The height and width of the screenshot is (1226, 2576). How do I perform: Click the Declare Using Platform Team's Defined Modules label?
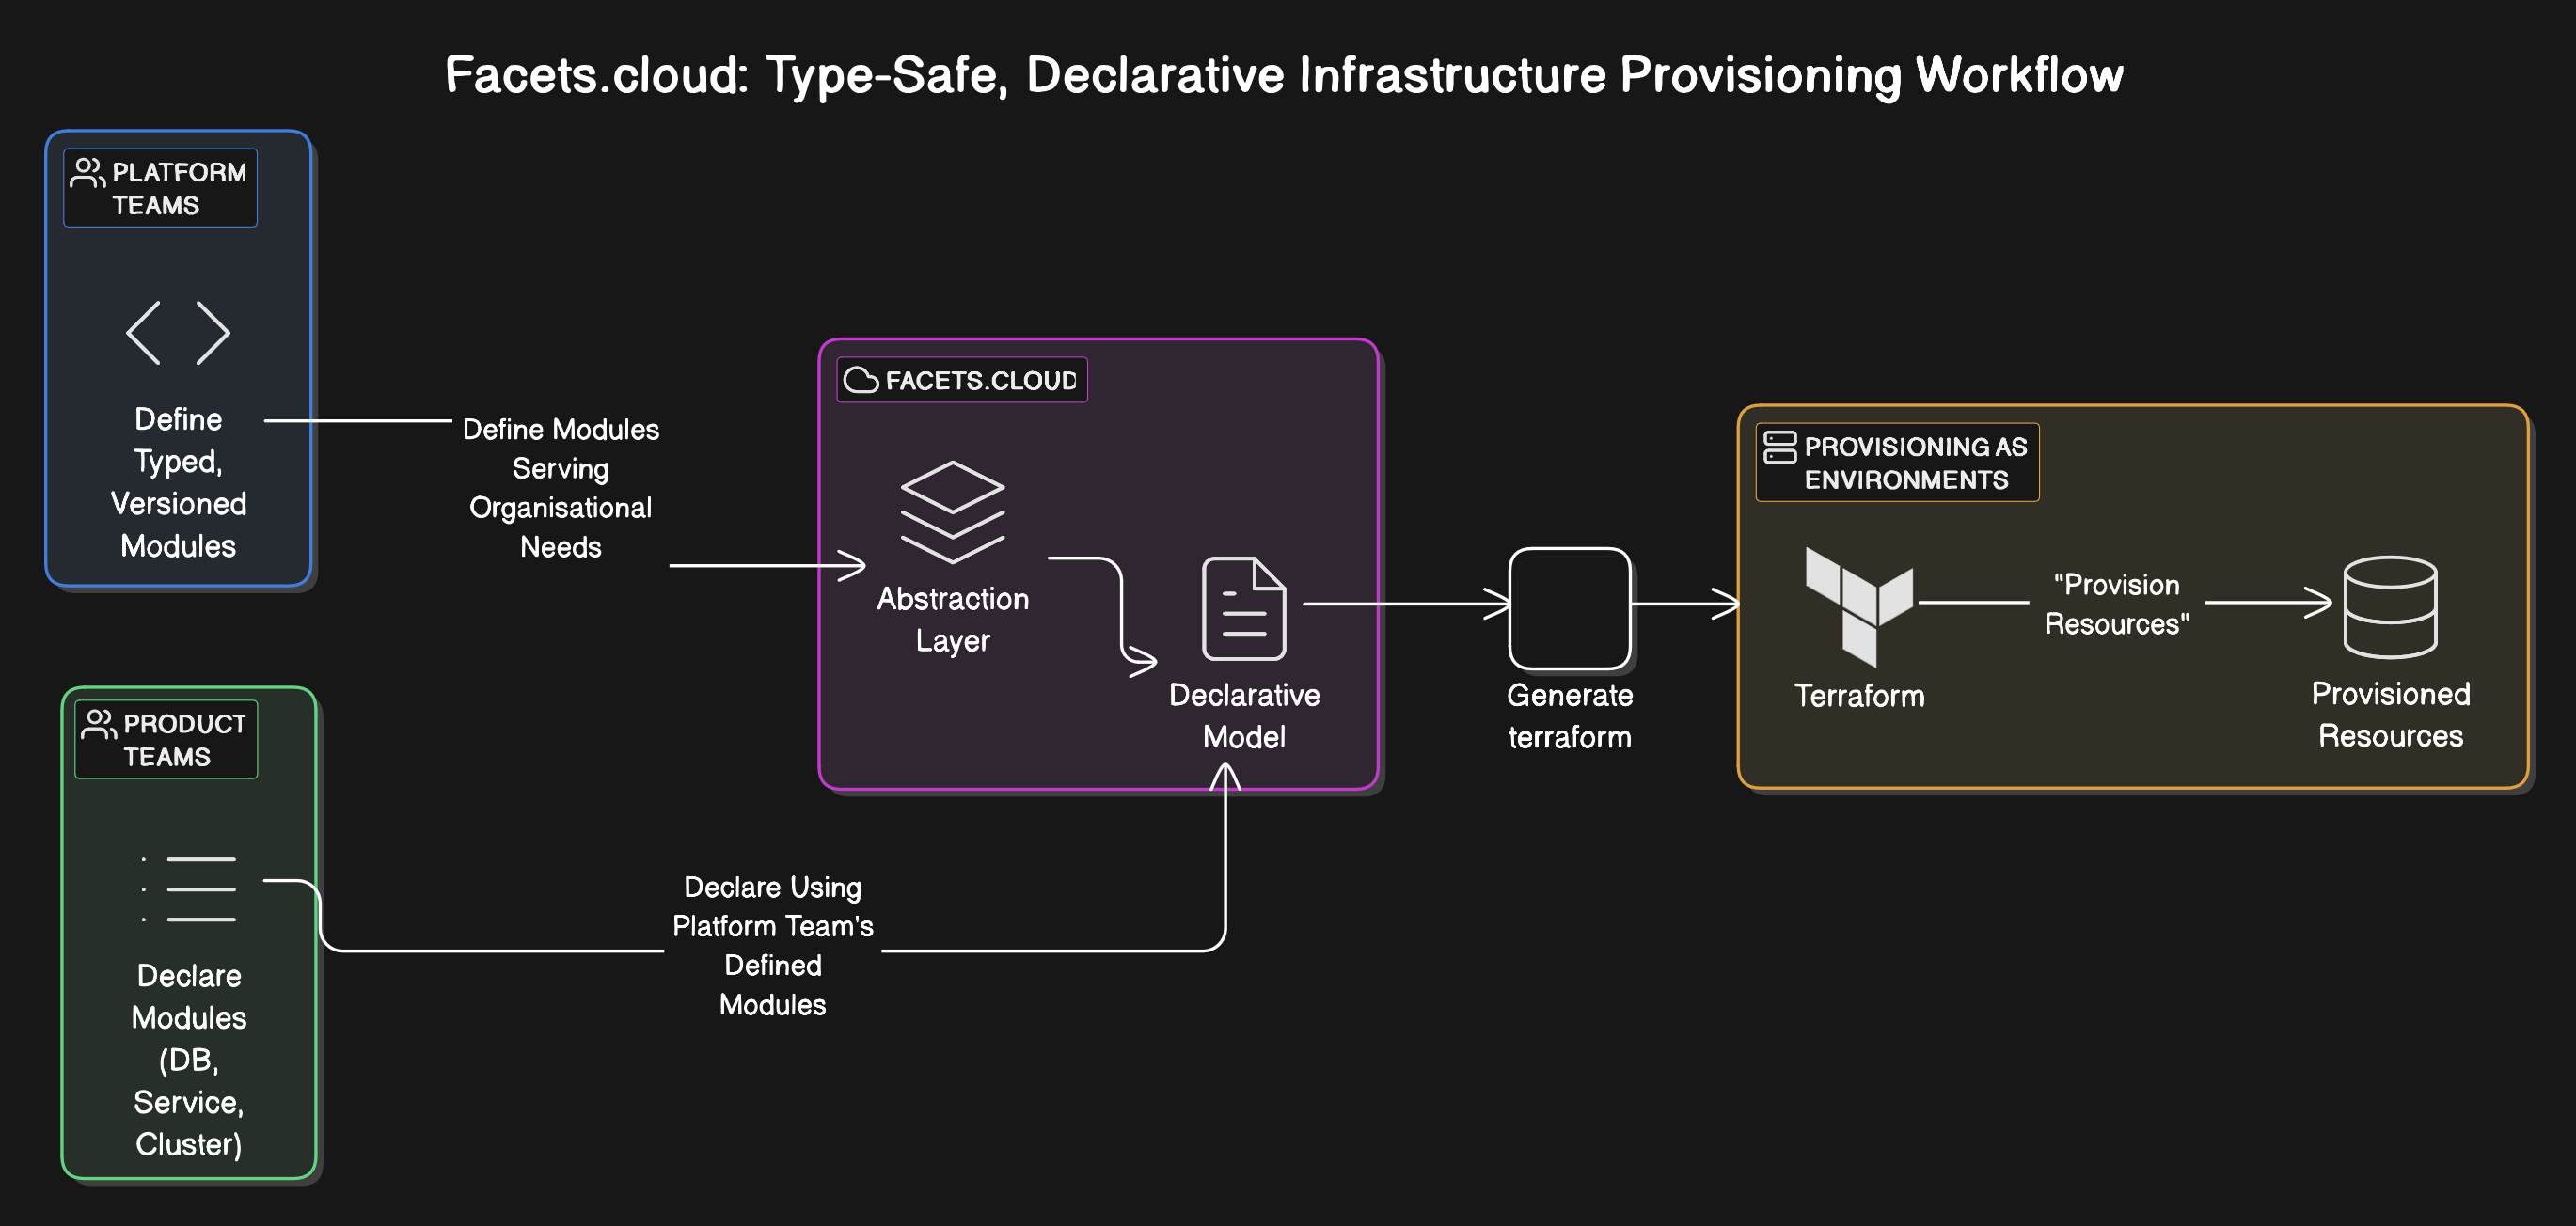click(772, 945)
